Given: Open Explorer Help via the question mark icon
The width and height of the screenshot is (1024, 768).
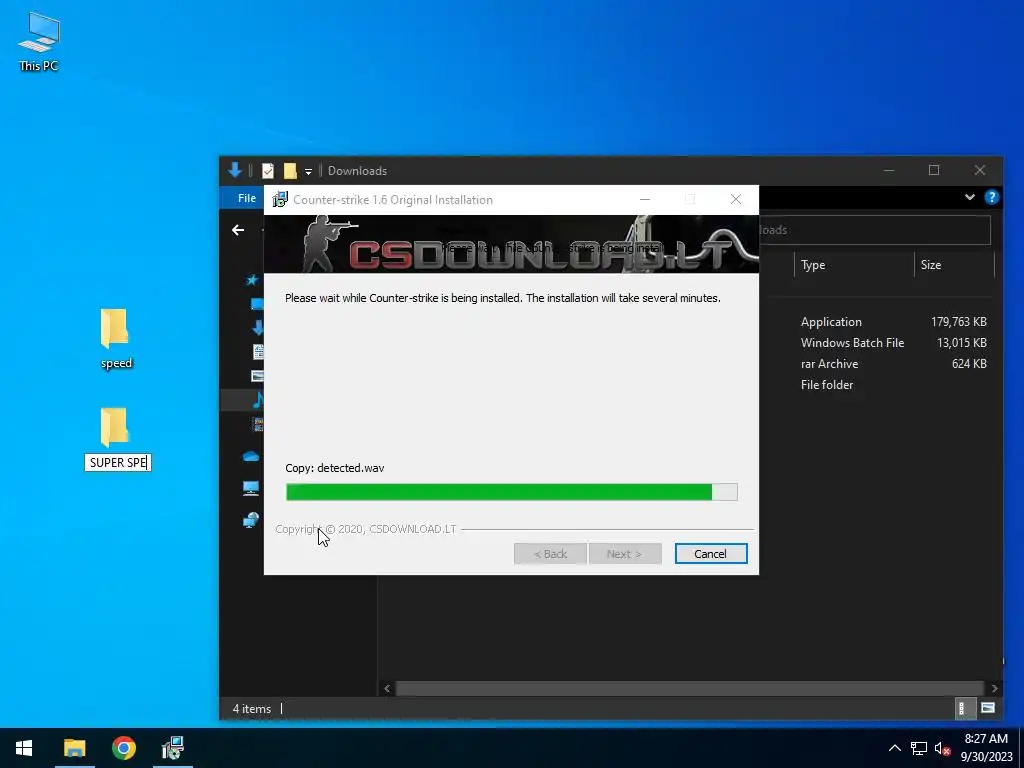Looking at the screenshot, I should pyautogui.click(x=991, y=197).
